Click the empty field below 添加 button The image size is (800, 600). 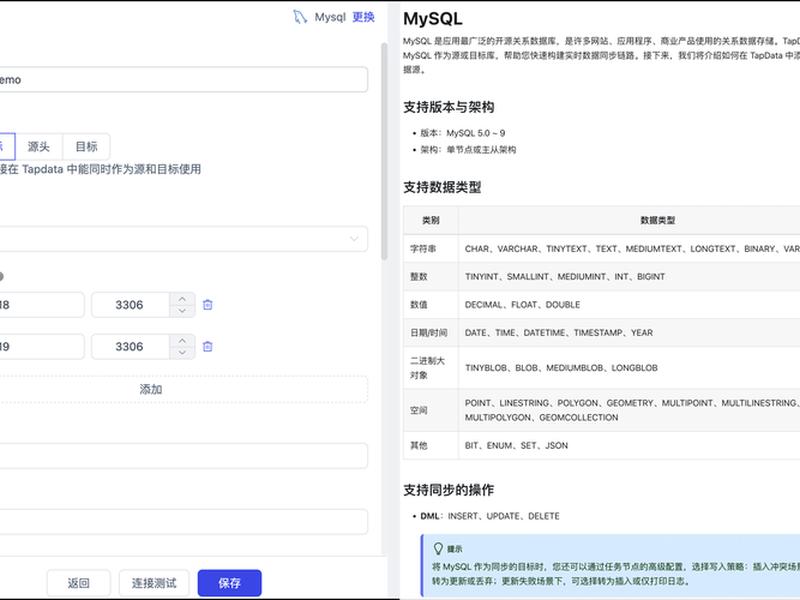[183, 456]
